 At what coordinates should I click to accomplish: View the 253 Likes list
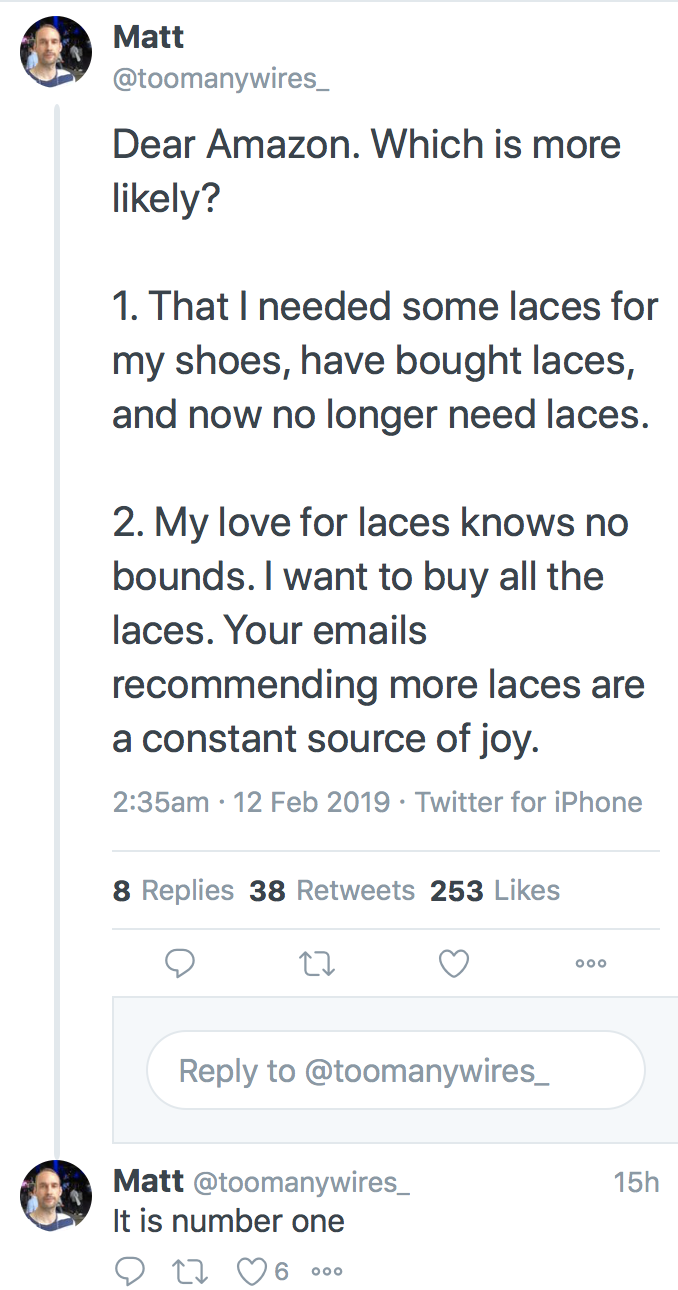pos(495,891)
